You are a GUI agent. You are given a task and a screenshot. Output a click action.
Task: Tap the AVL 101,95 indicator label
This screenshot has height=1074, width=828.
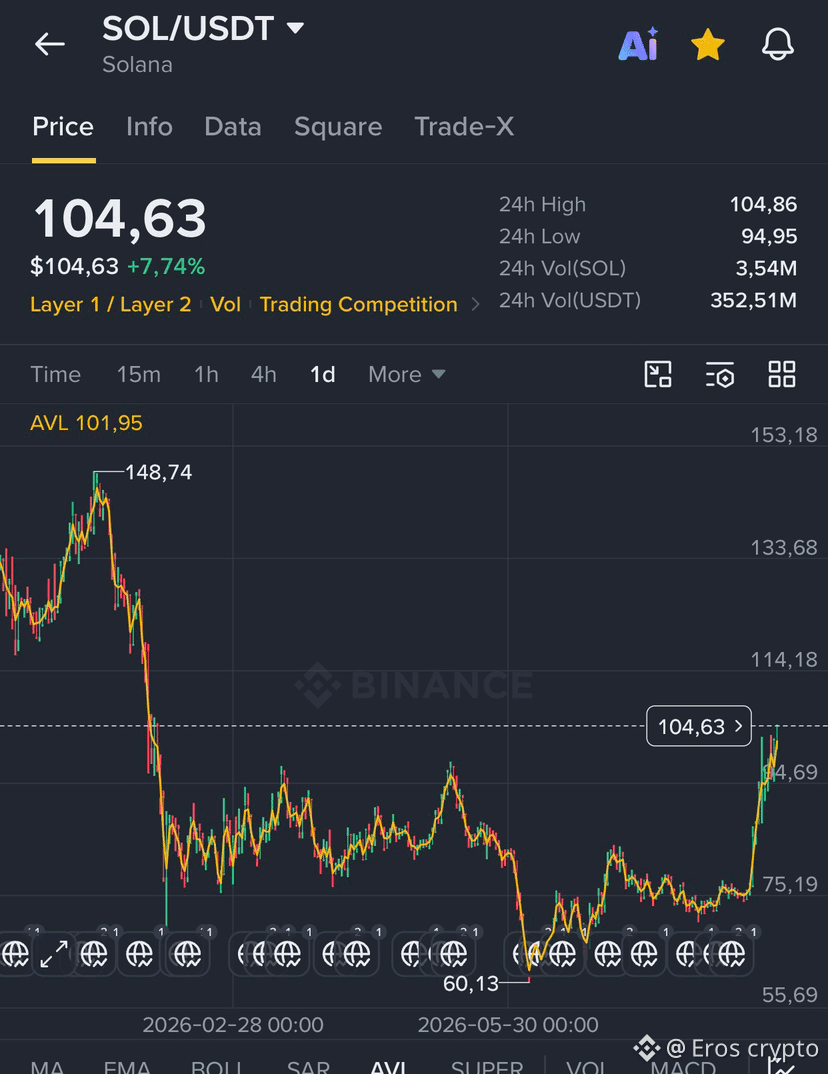(x=86, y=423)
